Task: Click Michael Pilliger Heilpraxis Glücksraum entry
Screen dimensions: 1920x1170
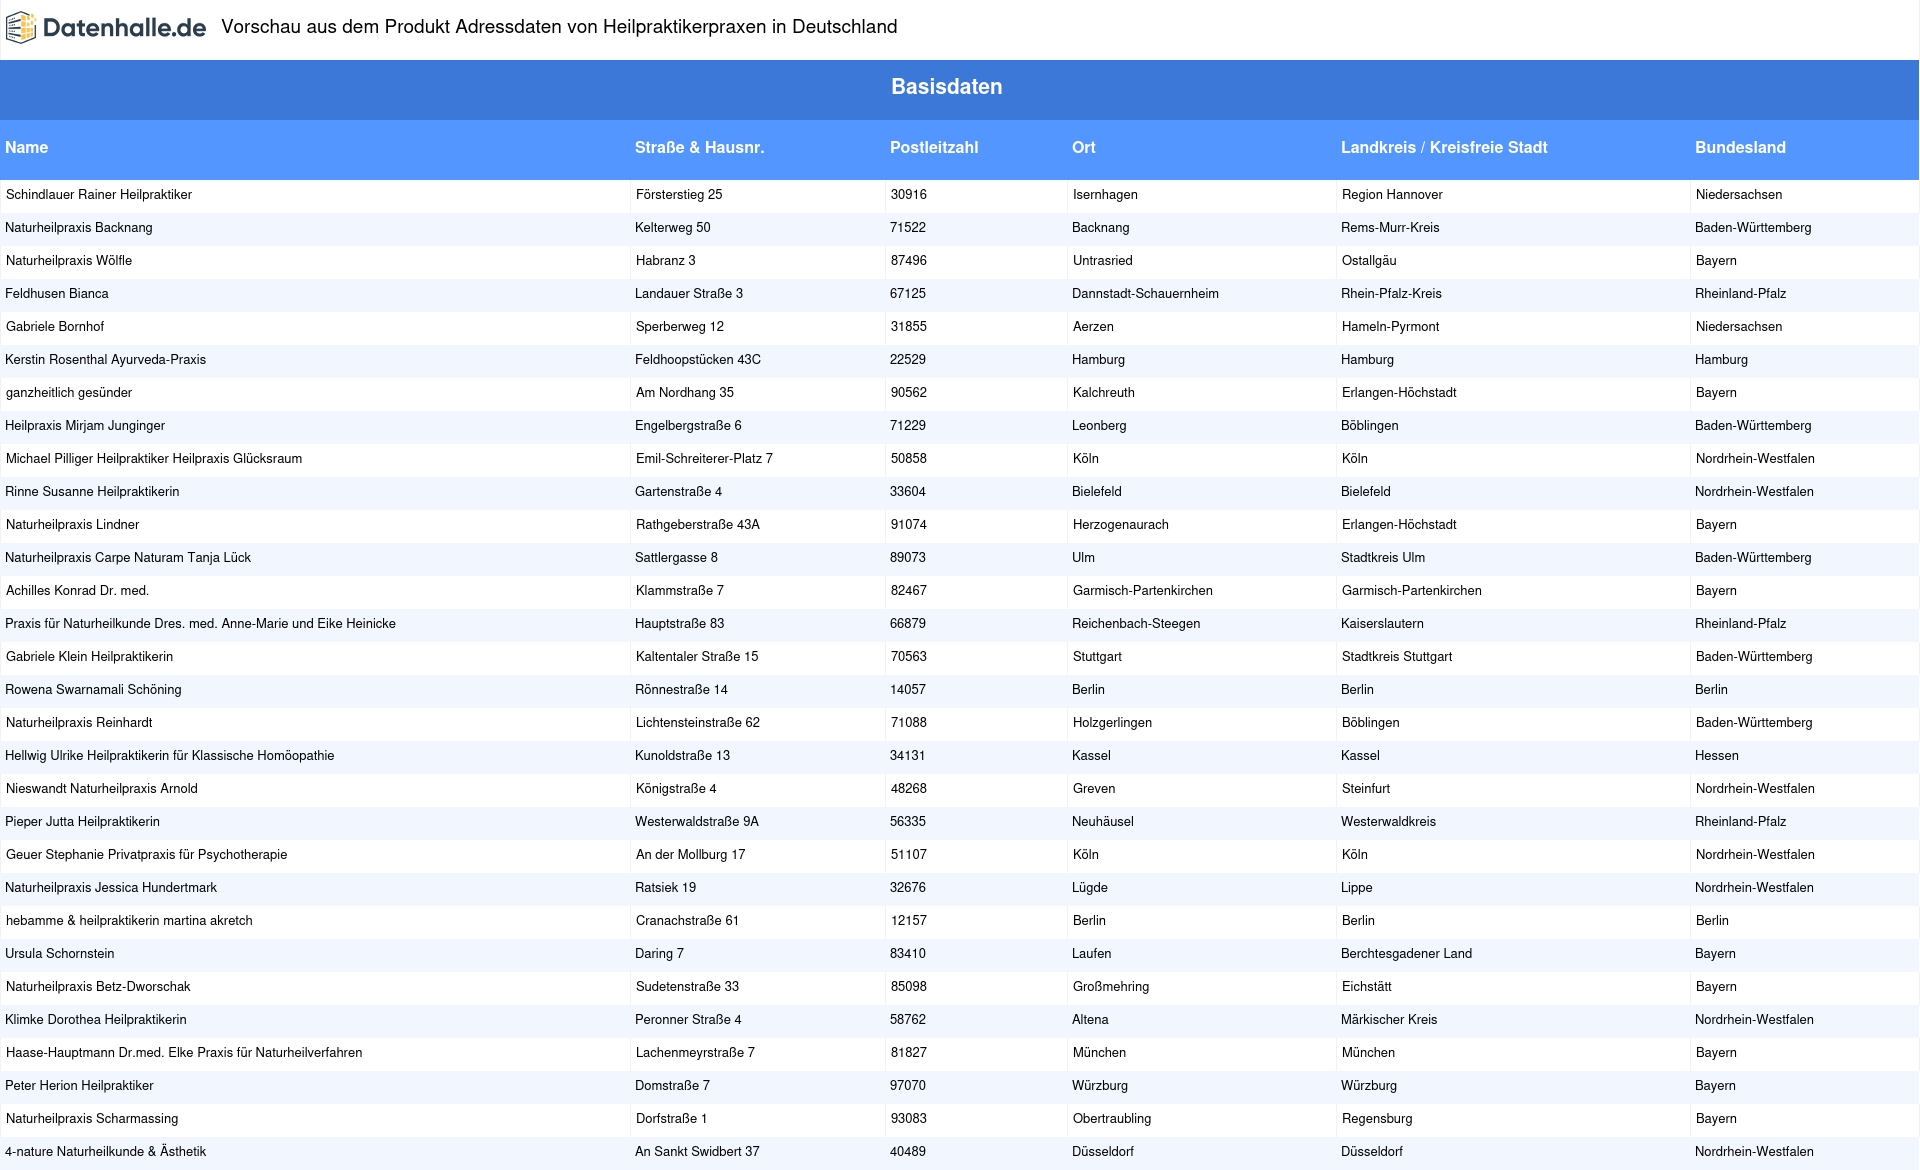Action: click(x=154, y=459)
